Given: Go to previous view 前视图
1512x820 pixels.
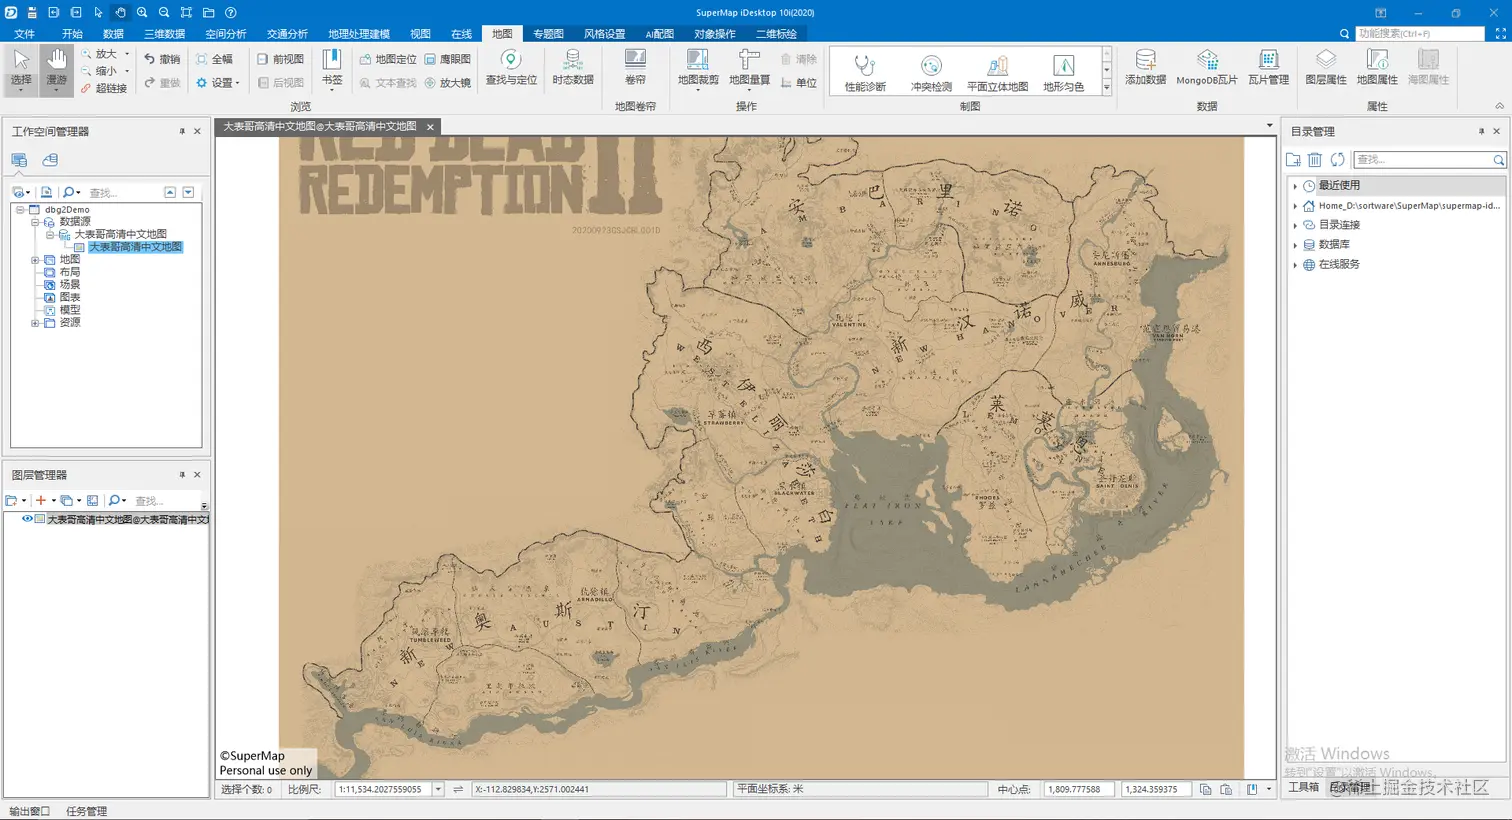Looking at the screenshot, I should 280,59.
